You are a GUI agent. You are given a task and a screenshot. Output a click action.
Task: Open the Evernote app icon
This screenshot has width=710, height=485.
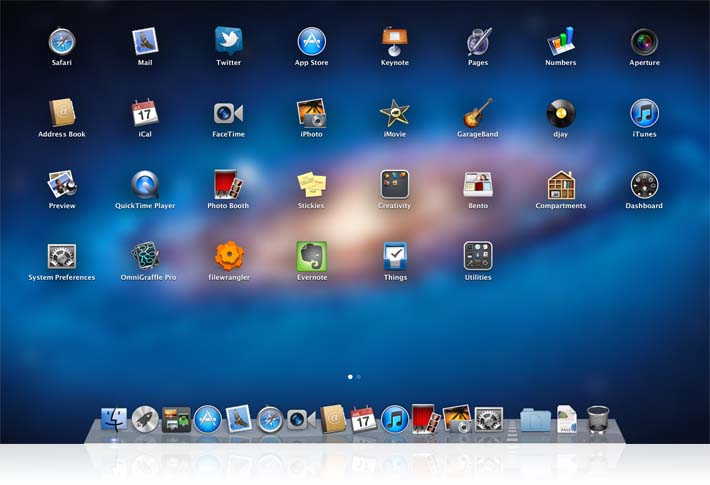click(311, 256)
